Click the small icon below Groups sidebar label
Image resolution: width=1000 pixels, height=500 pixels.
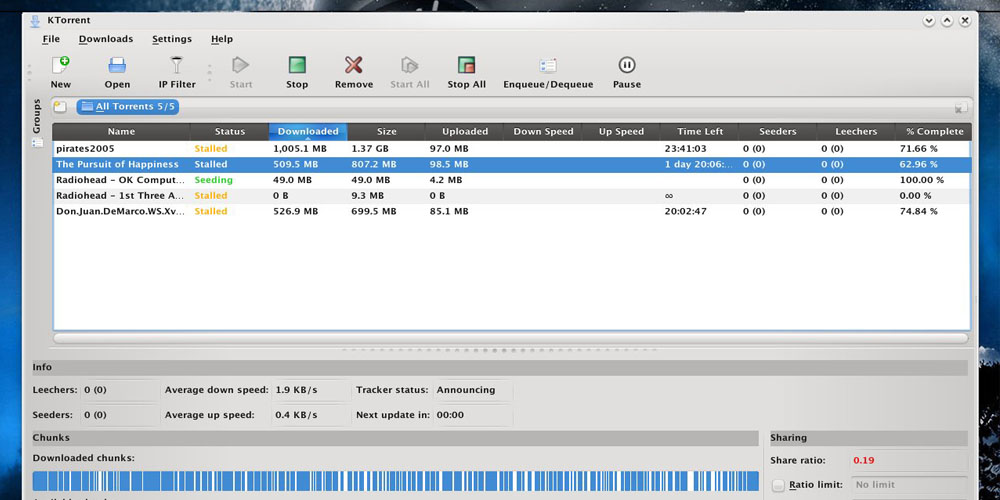37,143
